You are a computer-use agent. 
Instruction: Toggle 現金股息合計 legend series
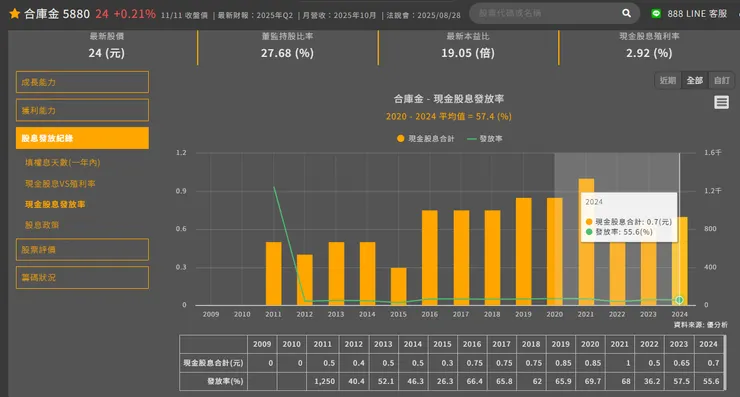(x=425, y=138)
